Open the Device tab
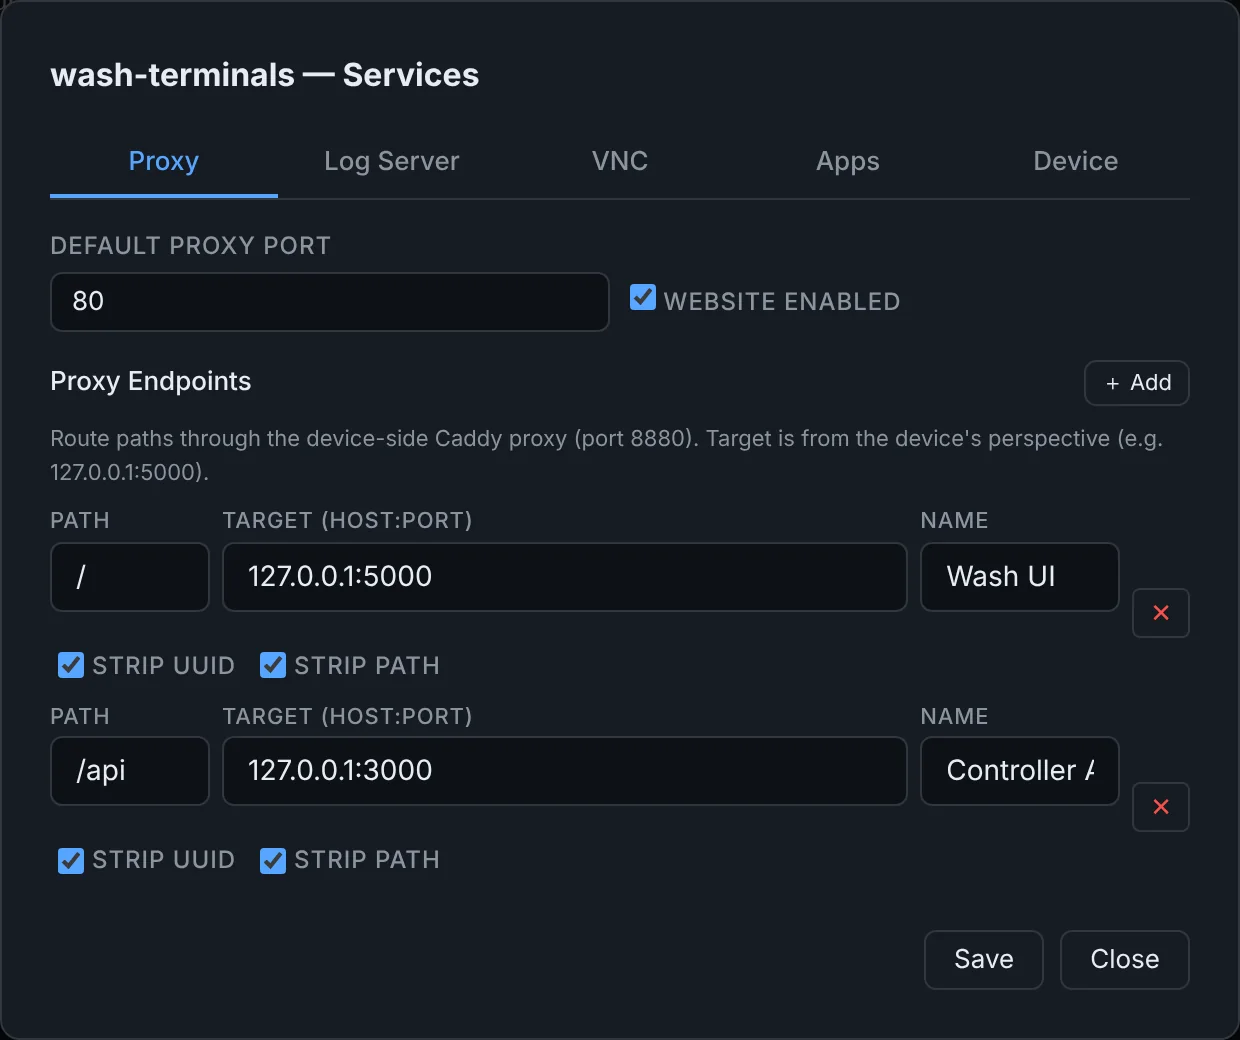Image resolution: width=1240 pixels, height=1040 pixels. (x=1076, y=162)
